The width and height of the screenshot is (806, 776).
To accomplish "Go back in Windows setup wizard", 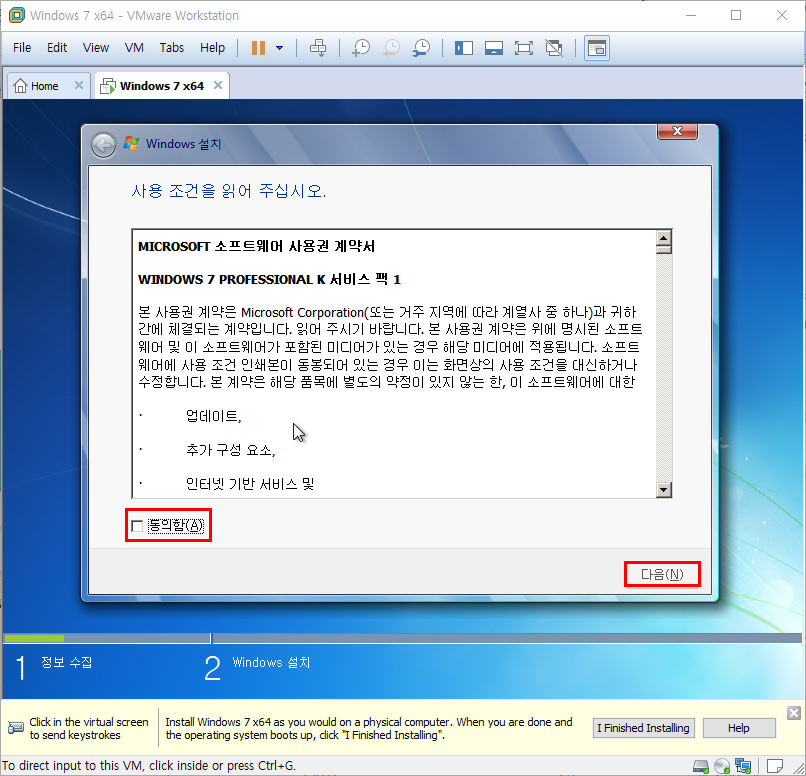I will [103, 145].
